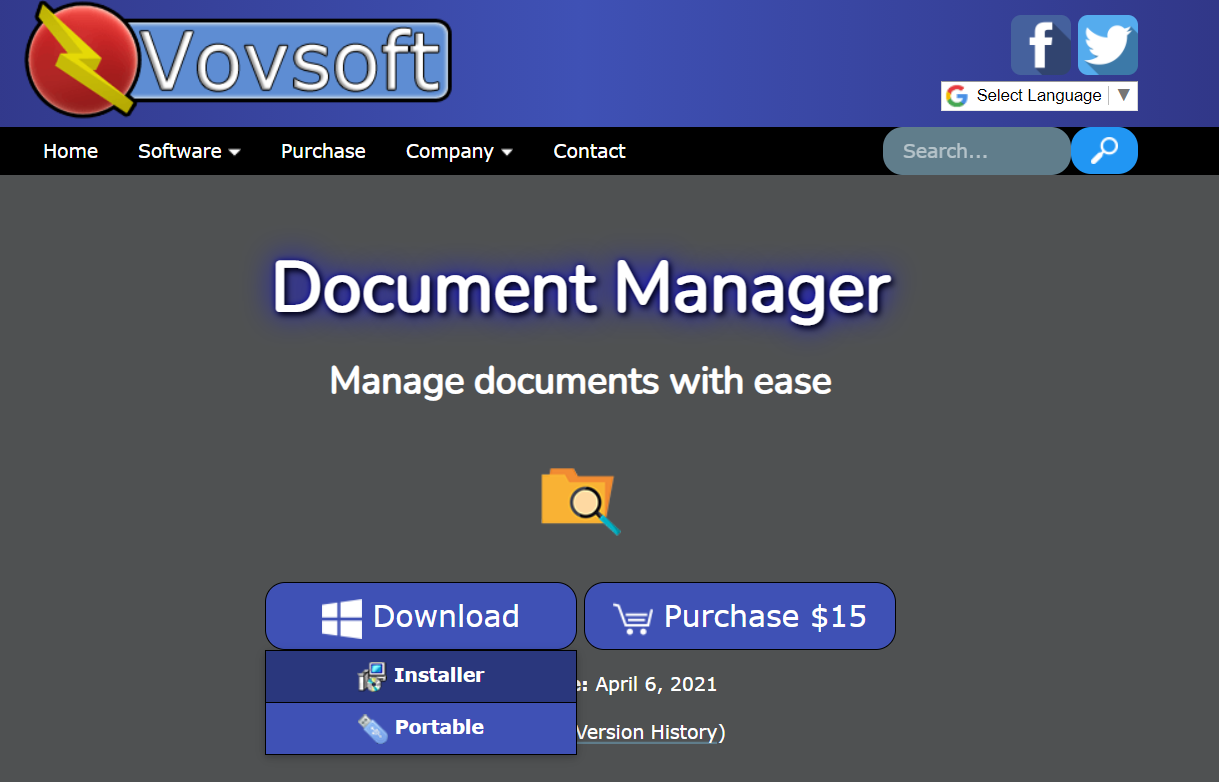Click the Purchase $15 button
The image size is (1219, 782).
point(740,616)
